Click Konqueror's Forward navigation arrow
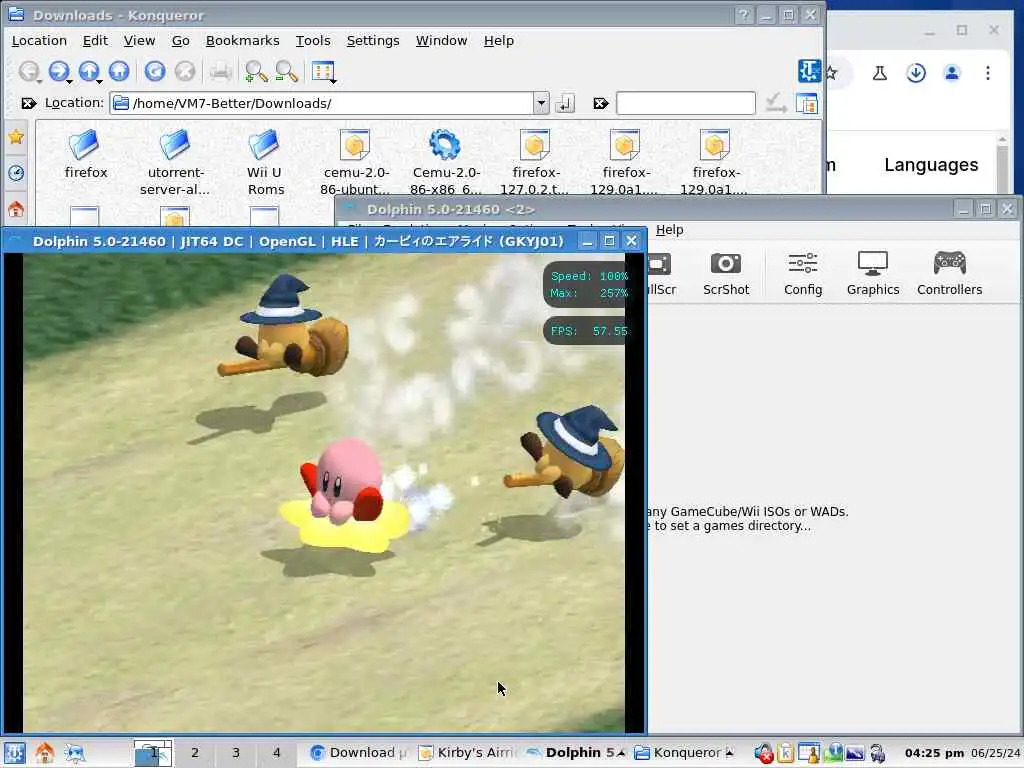The image size is (1024, 768). (x=59, y=71)
